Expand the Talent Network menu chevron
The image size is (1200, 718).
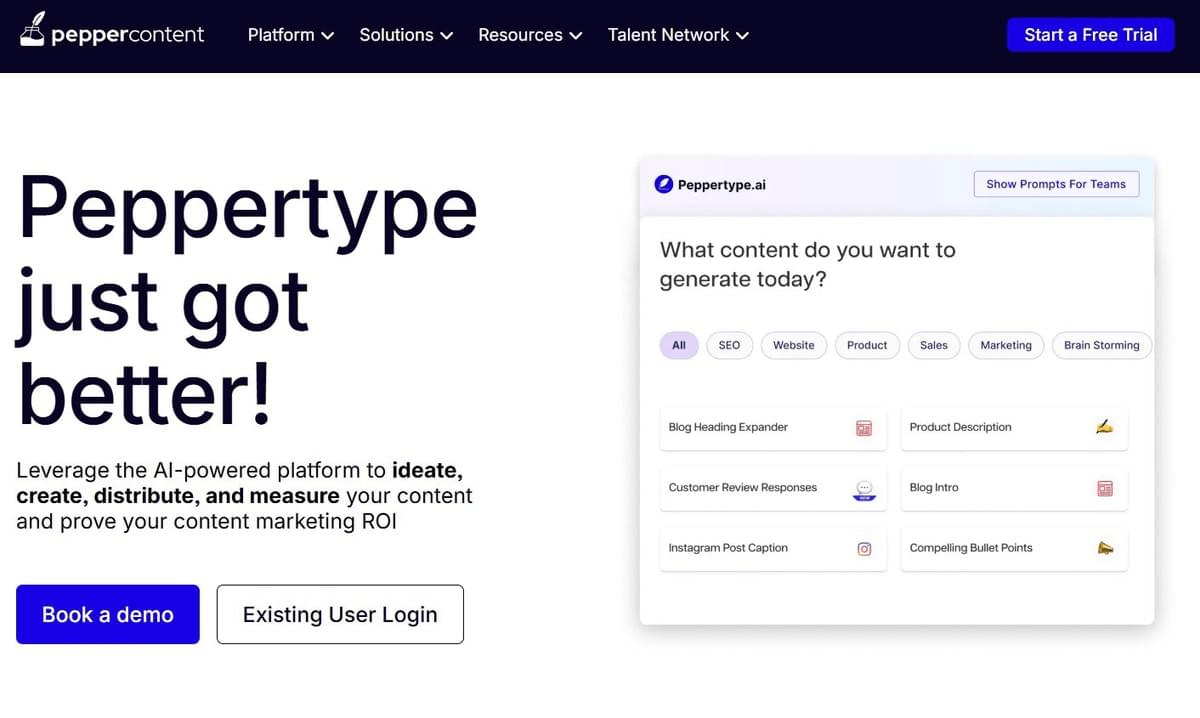pos(742,36)
